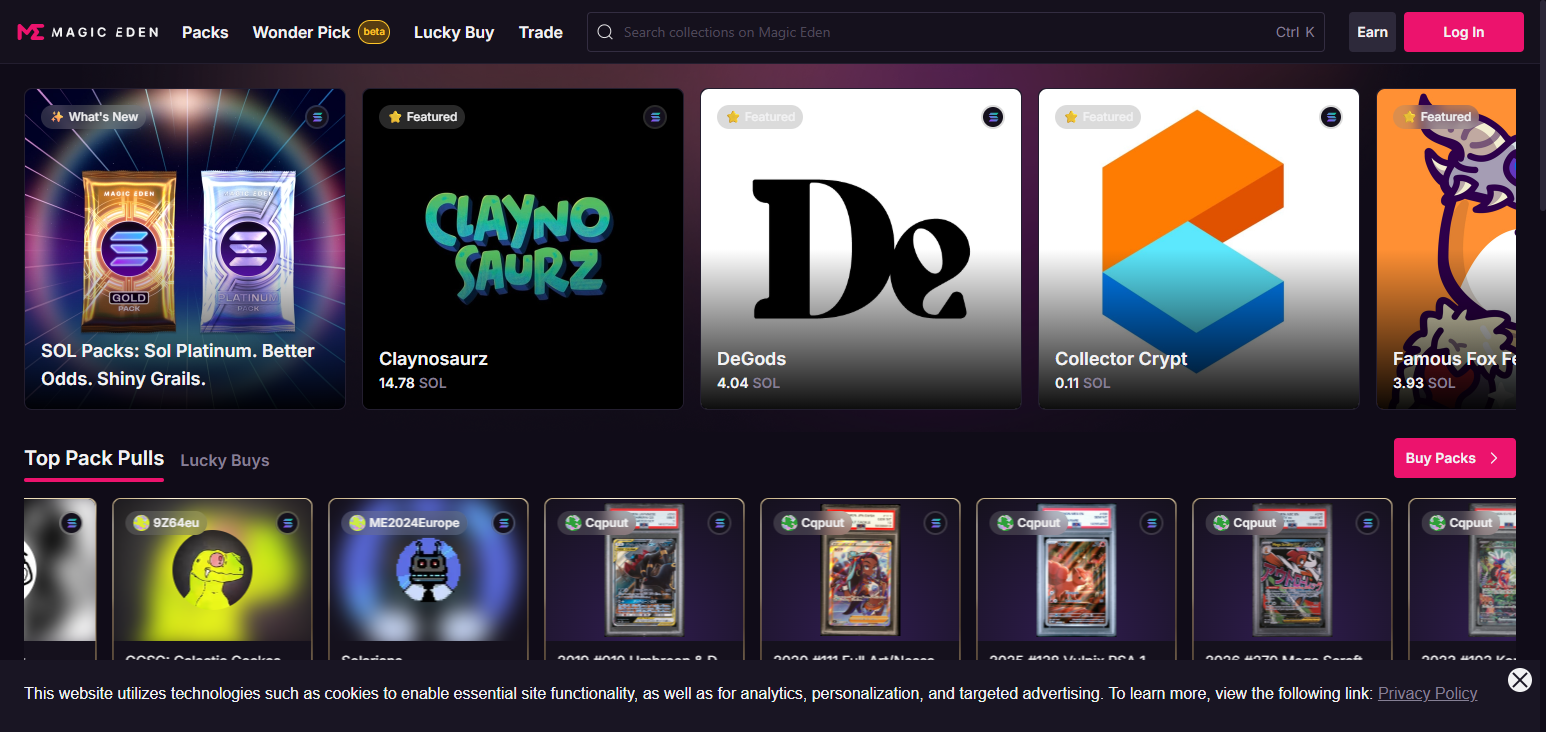Go to Lucky Buy
This screenshot has height=732, width=1546.
454,32
